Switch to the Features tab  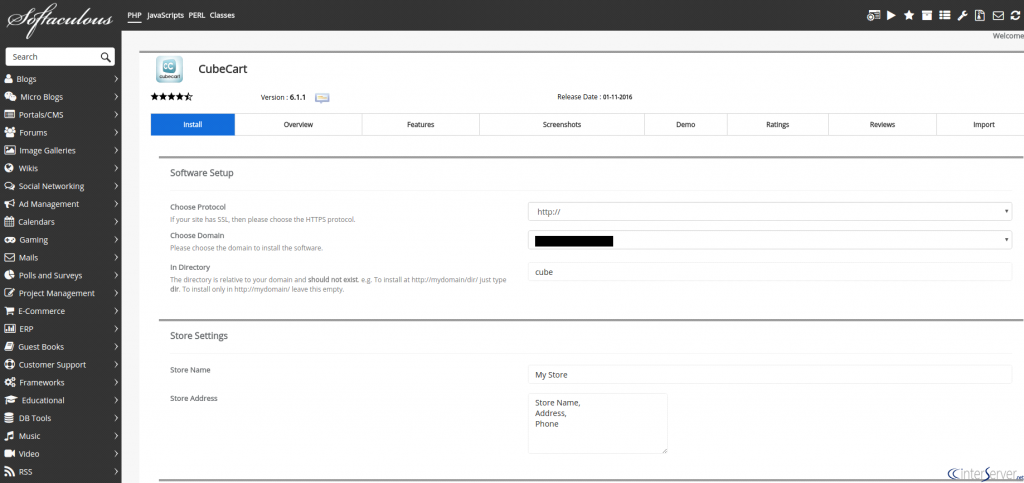point(421,125)
